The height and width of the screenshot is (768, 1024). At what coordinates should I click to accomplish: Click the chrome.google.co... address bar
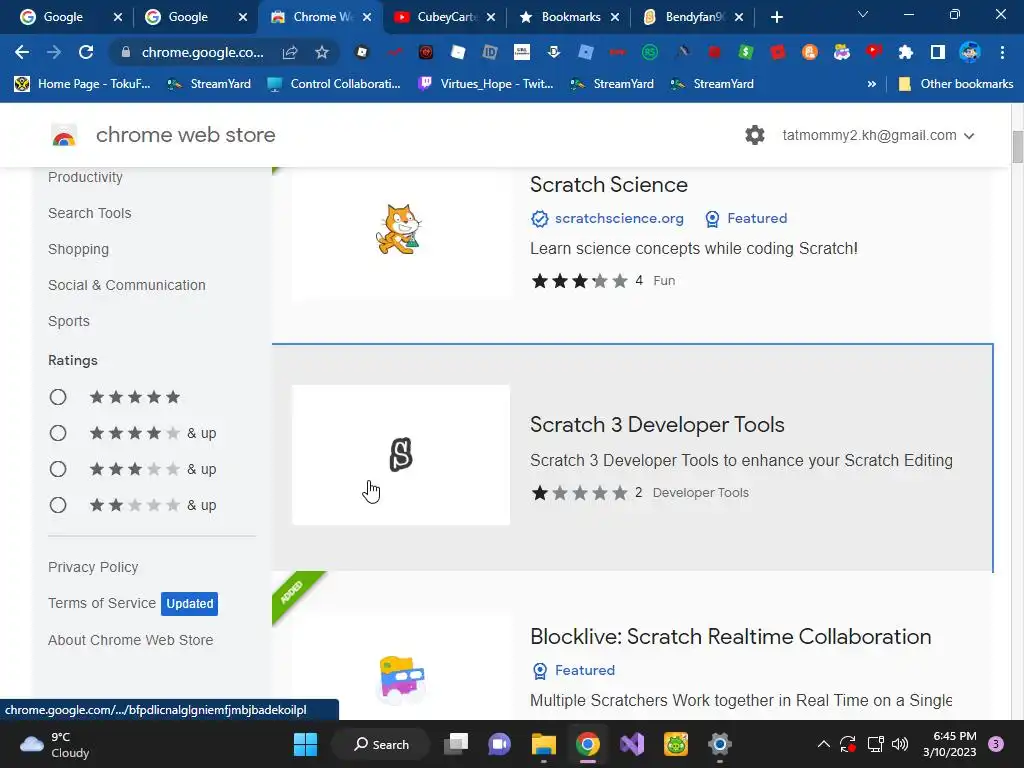202,52
